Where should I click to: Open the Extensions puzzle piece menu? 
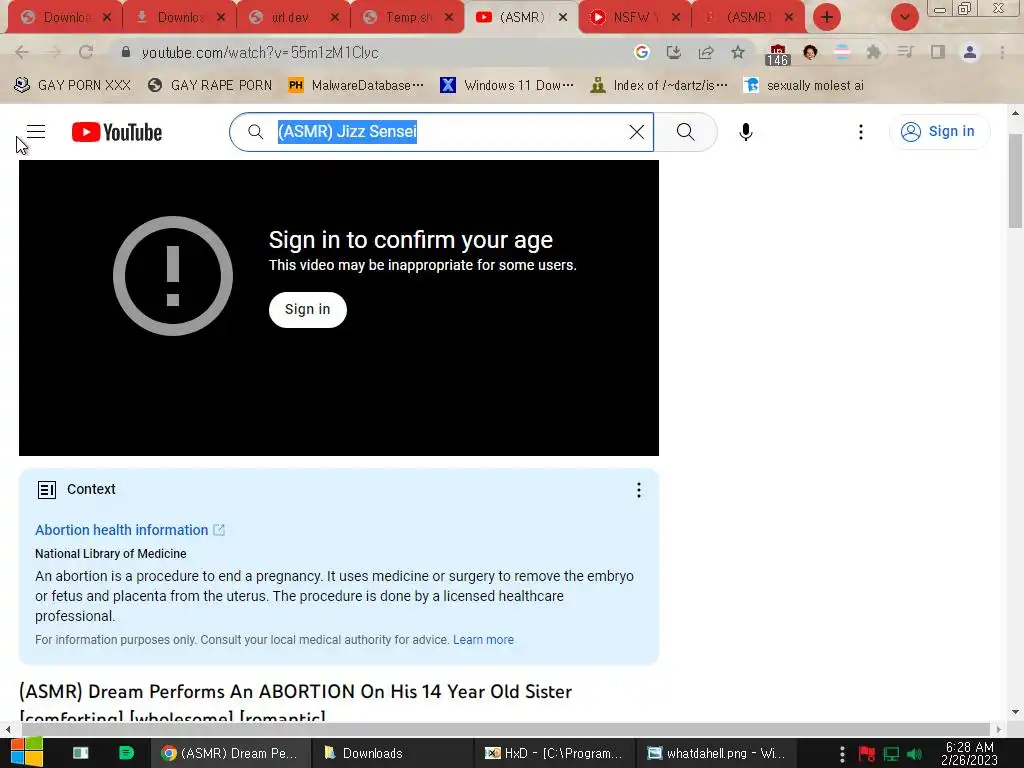coord(874,52)
